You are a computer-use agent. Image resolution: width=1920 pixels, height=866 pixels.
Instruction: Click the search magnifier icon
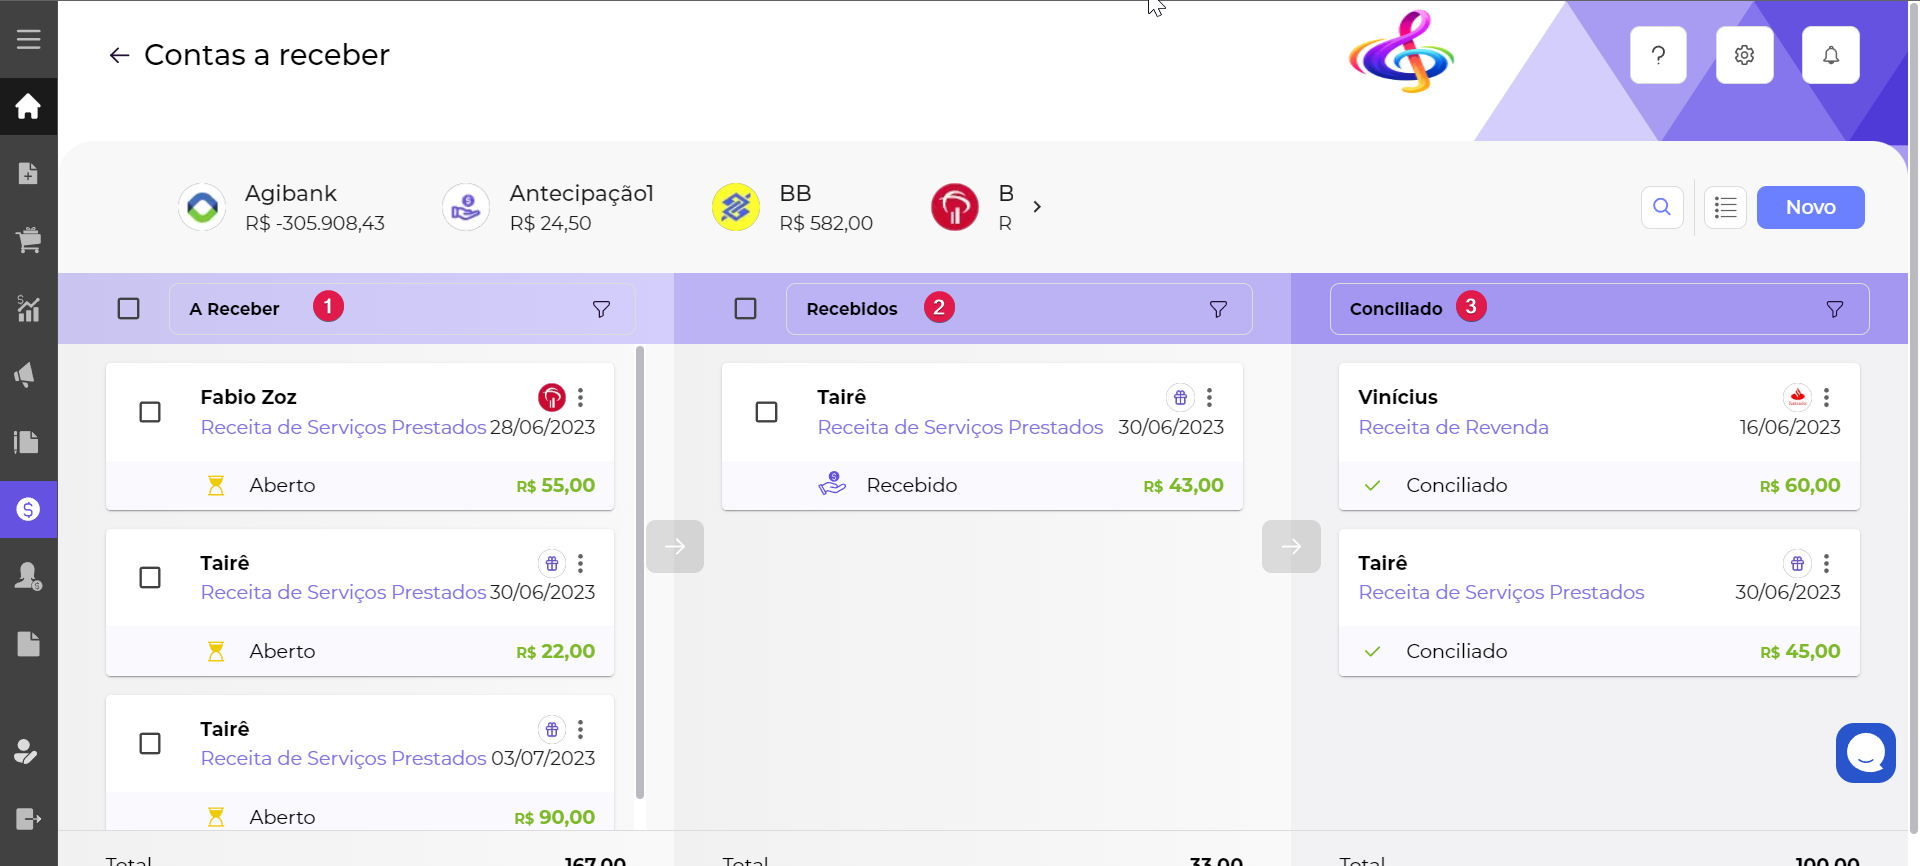point(1662,207)
